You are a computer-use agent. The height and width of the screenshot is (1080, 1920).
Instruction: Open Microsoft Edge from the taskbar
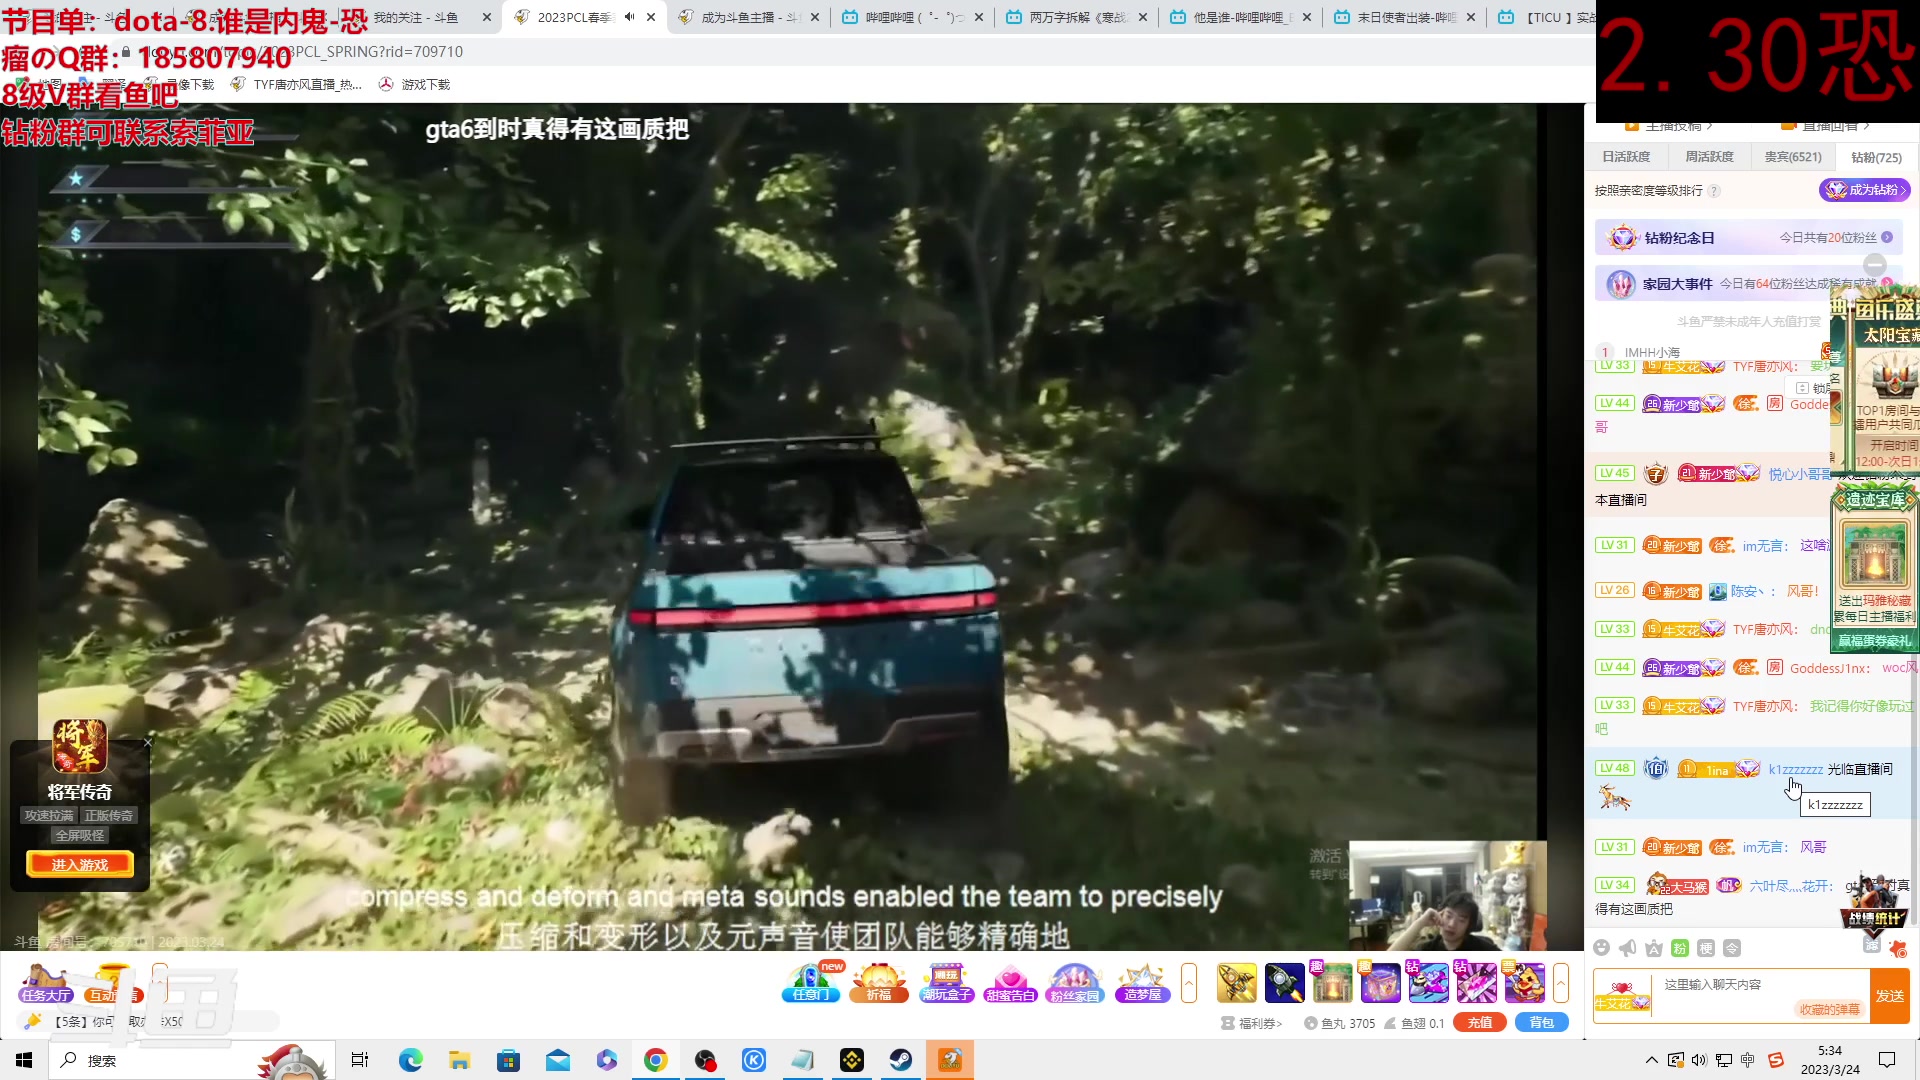(x=411, y=1060)
